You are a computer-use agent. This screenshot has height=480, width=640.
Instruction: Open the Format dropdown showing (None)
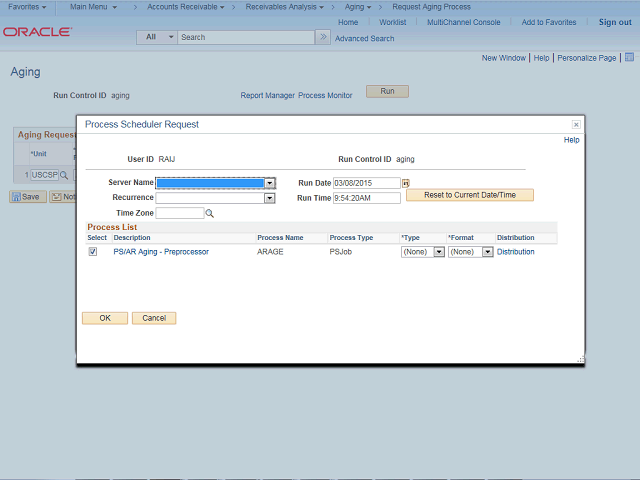(488, 252)
